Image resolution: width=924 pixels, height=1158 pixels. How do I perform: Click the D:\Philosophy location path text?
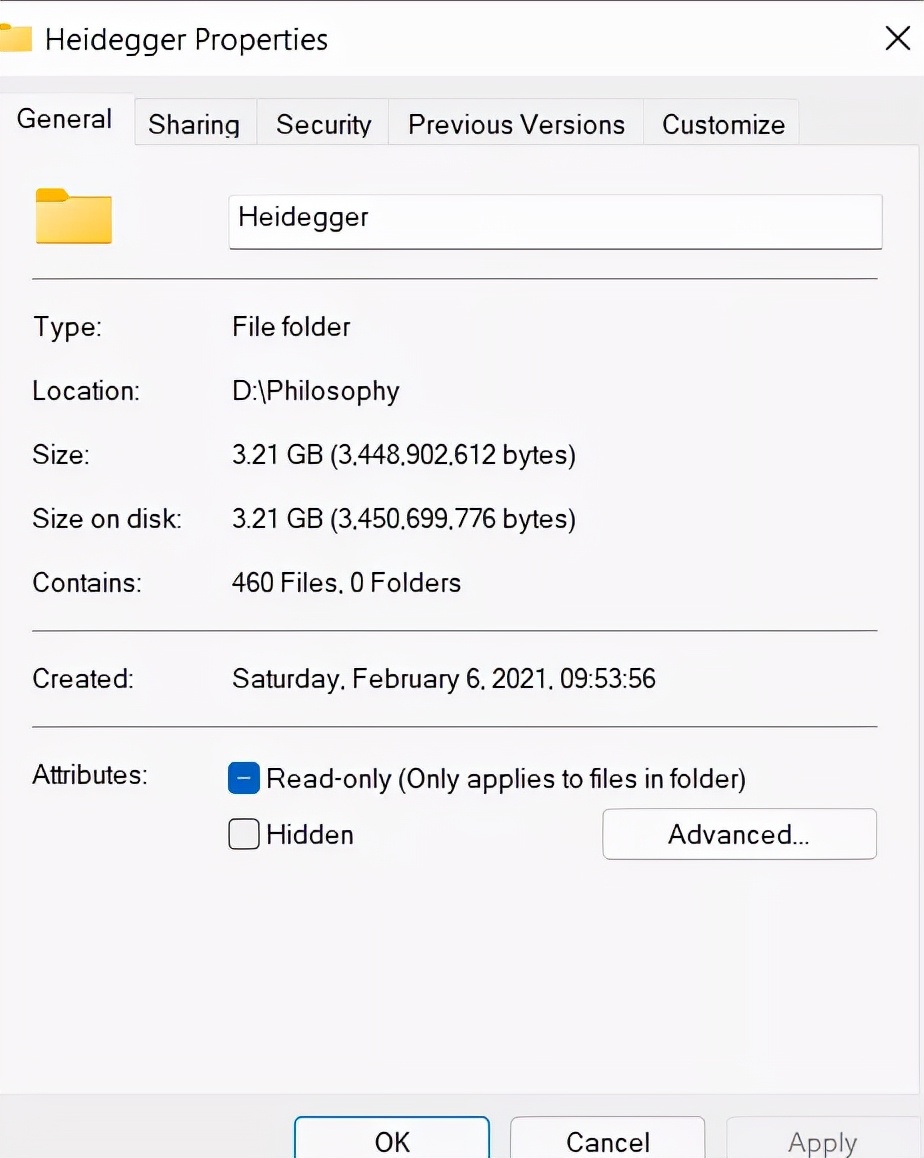[x=316, y=391]
